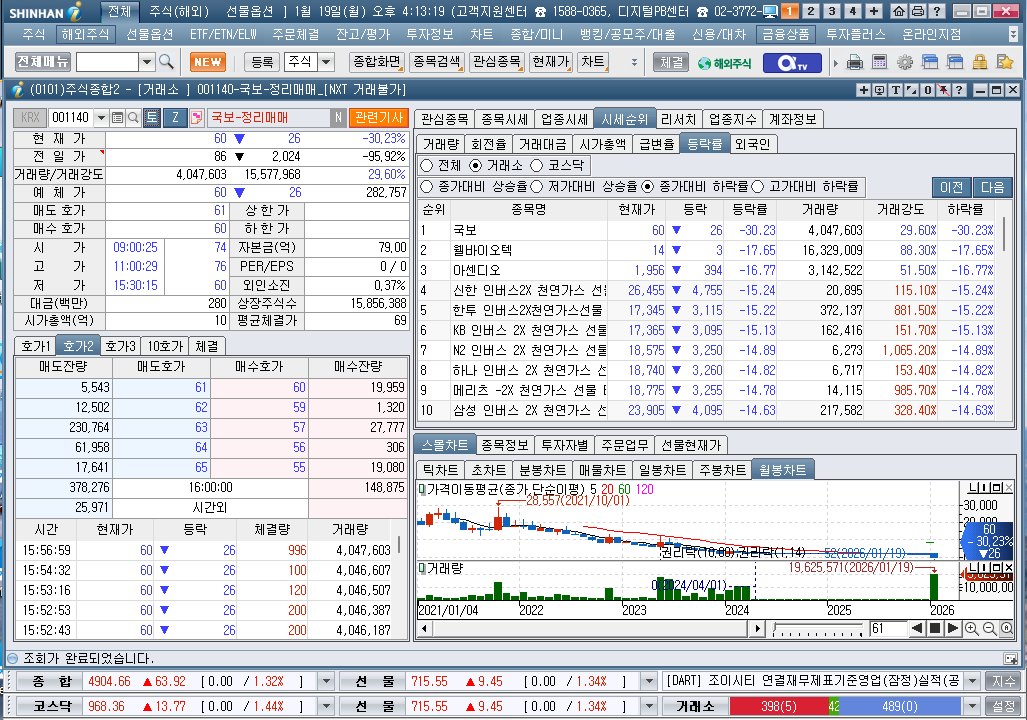Open the 주식 dropdown arrow in the toolbar
The image size is (1027, 720).
(x=326, y=62)
